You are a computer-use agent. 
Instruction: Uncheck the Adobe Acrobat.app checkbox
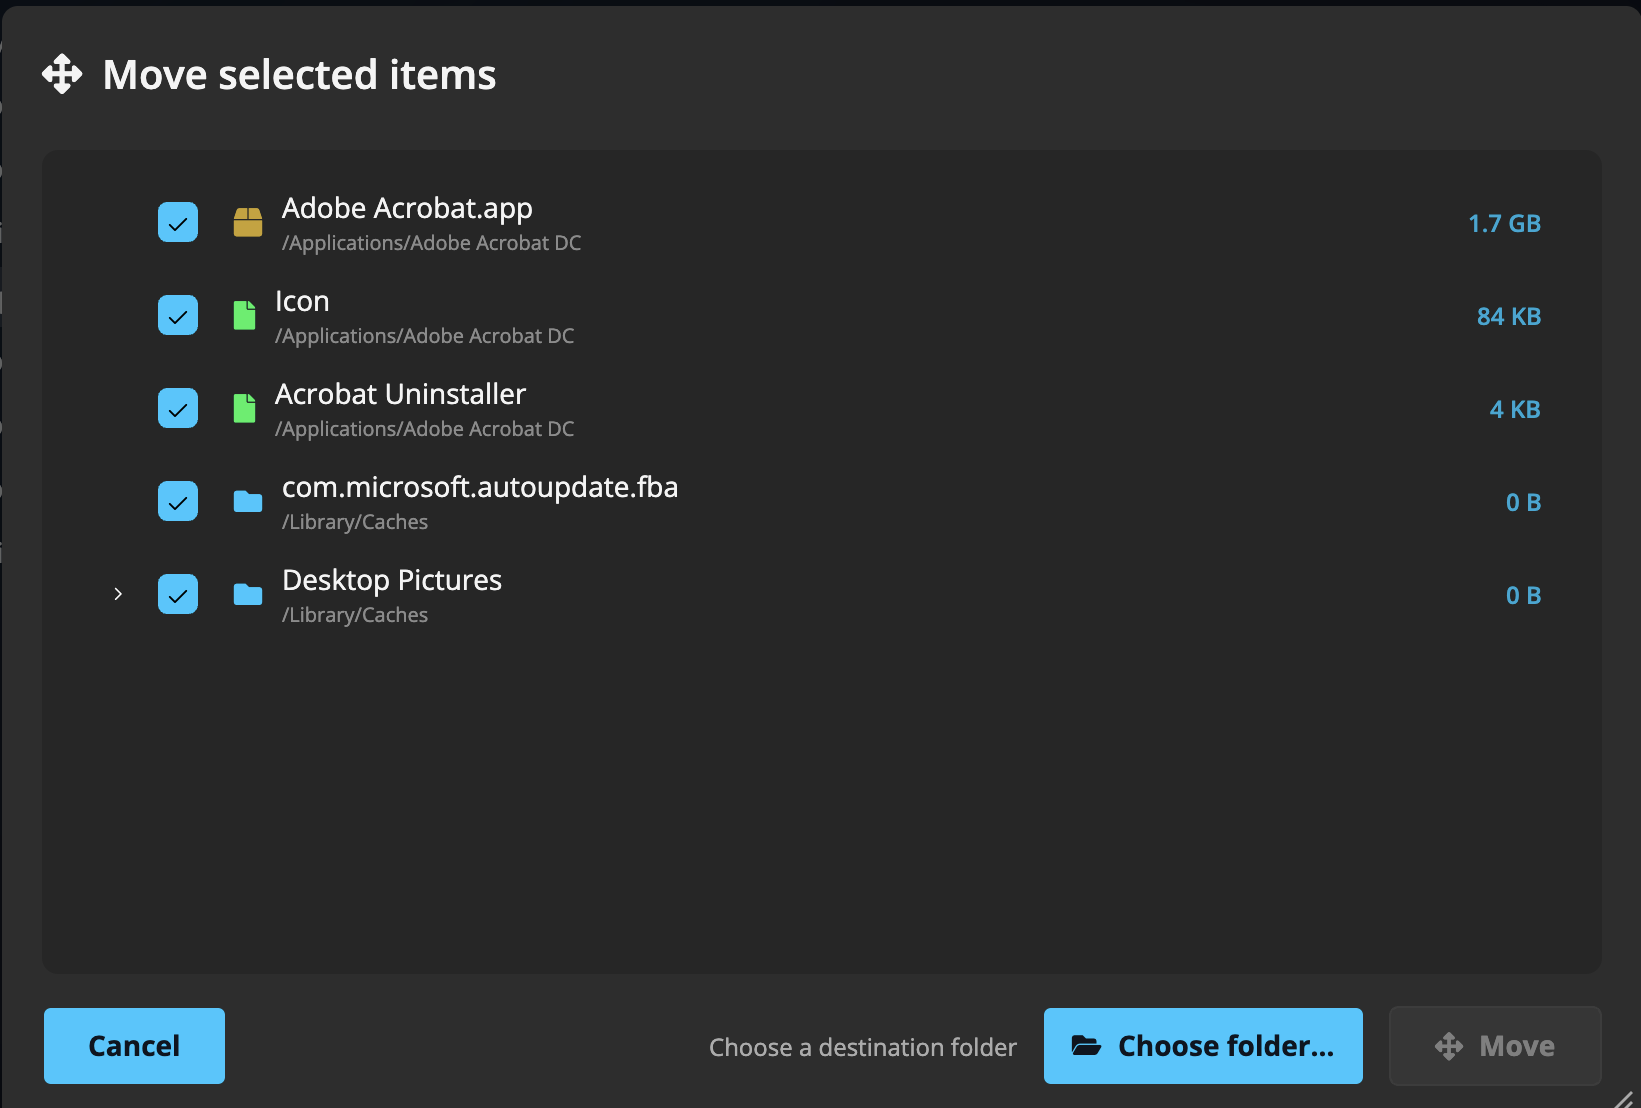click(x=178, y=222)
